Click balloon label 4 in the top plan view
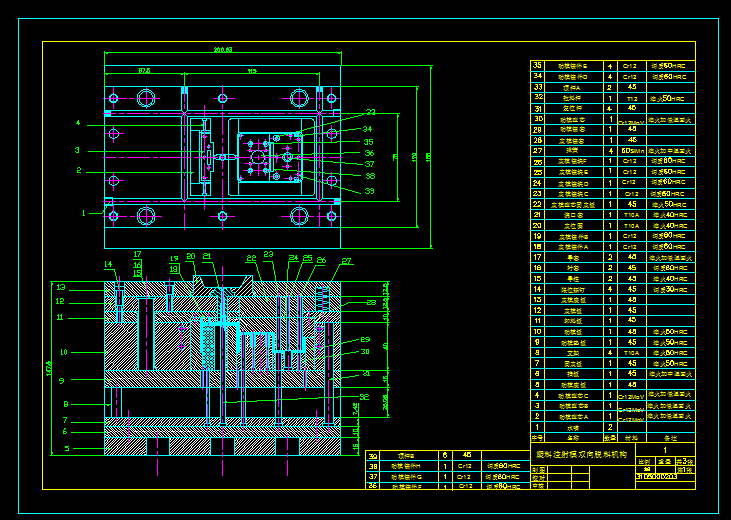 tap(78, 123)
